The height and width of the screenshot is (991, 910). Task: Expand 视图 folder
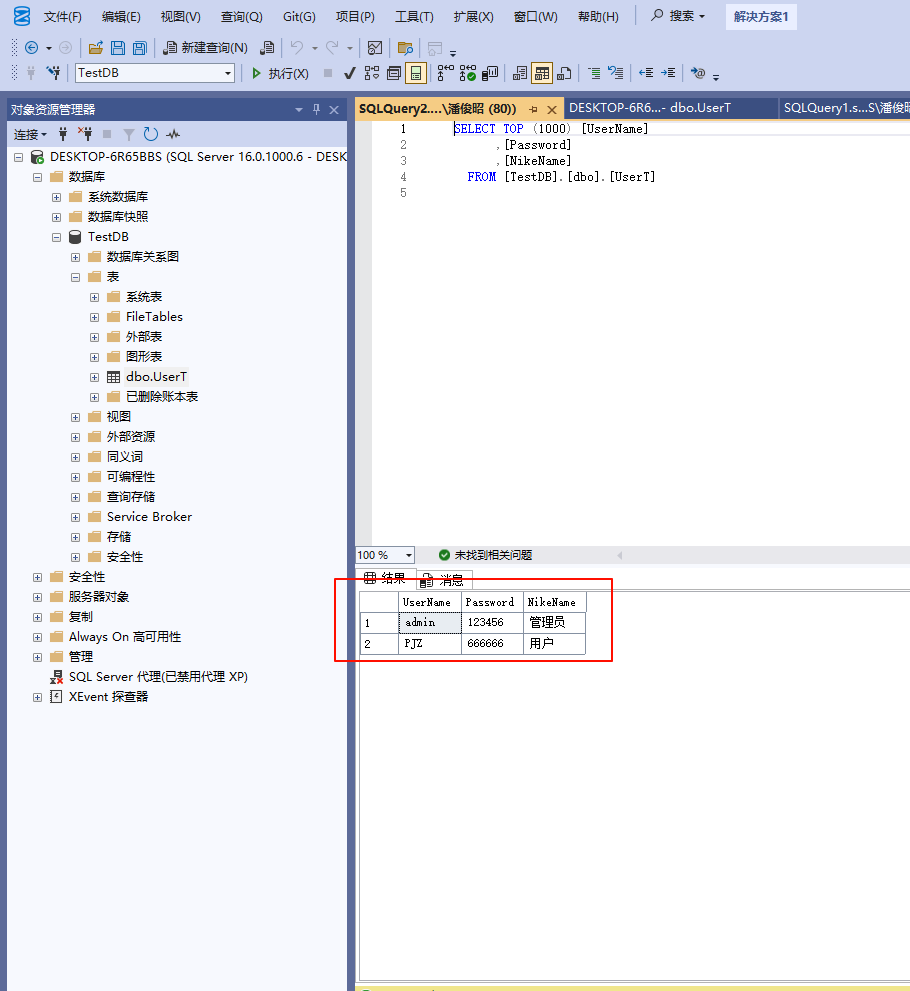(x=75, y=417)
